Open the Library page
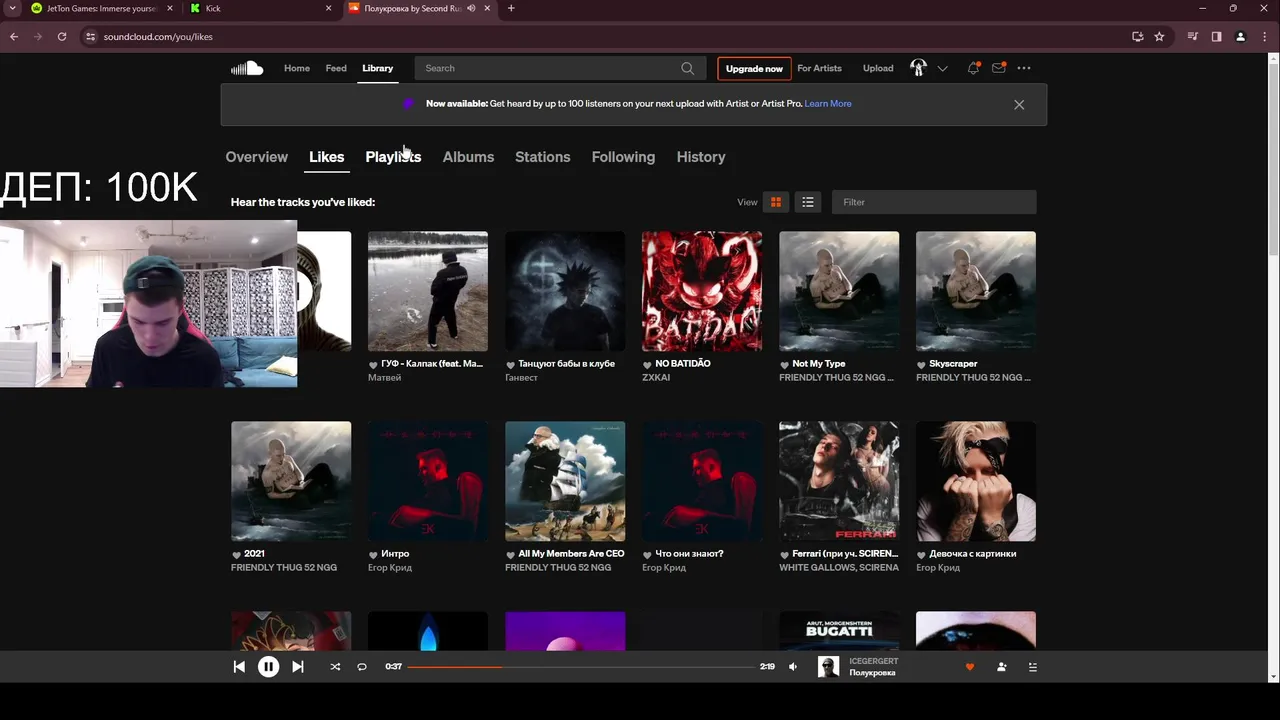The image size is (1280, 720). click(x=377, y=68)
